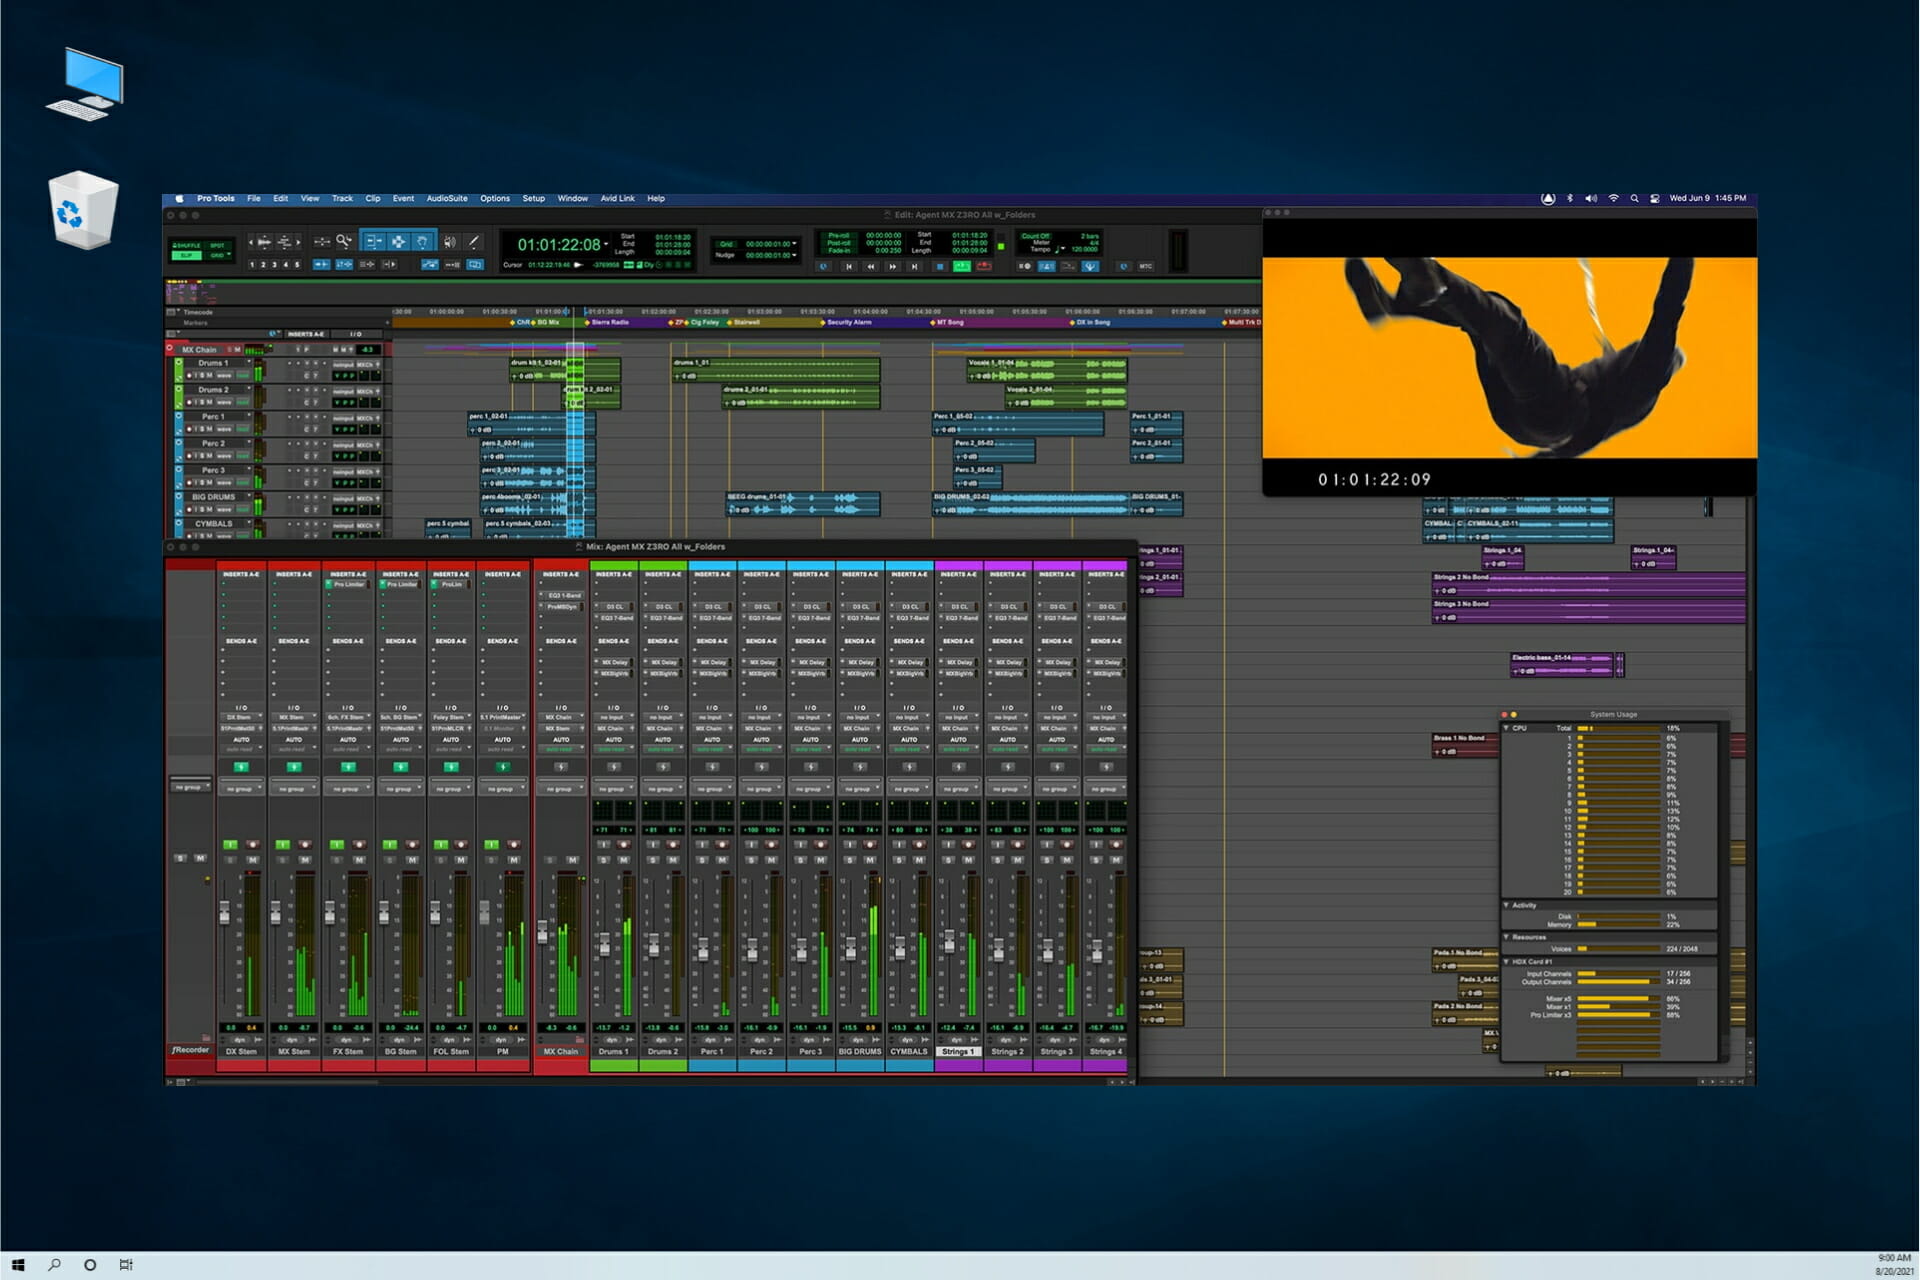
Task: Open the EQ3 1-Band insert on MX Chain
Action: coord(563,595)
